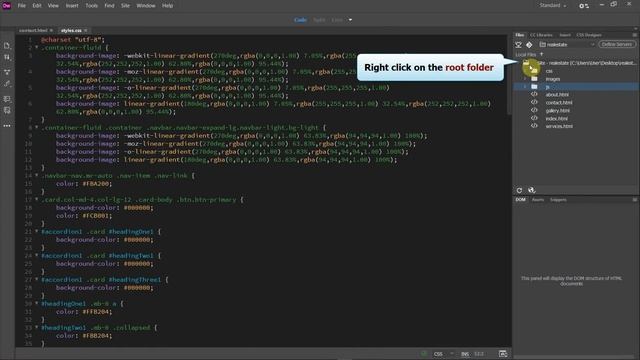Switch to the Snippets panel tab
640x360 pixels.
coord(558,200)
